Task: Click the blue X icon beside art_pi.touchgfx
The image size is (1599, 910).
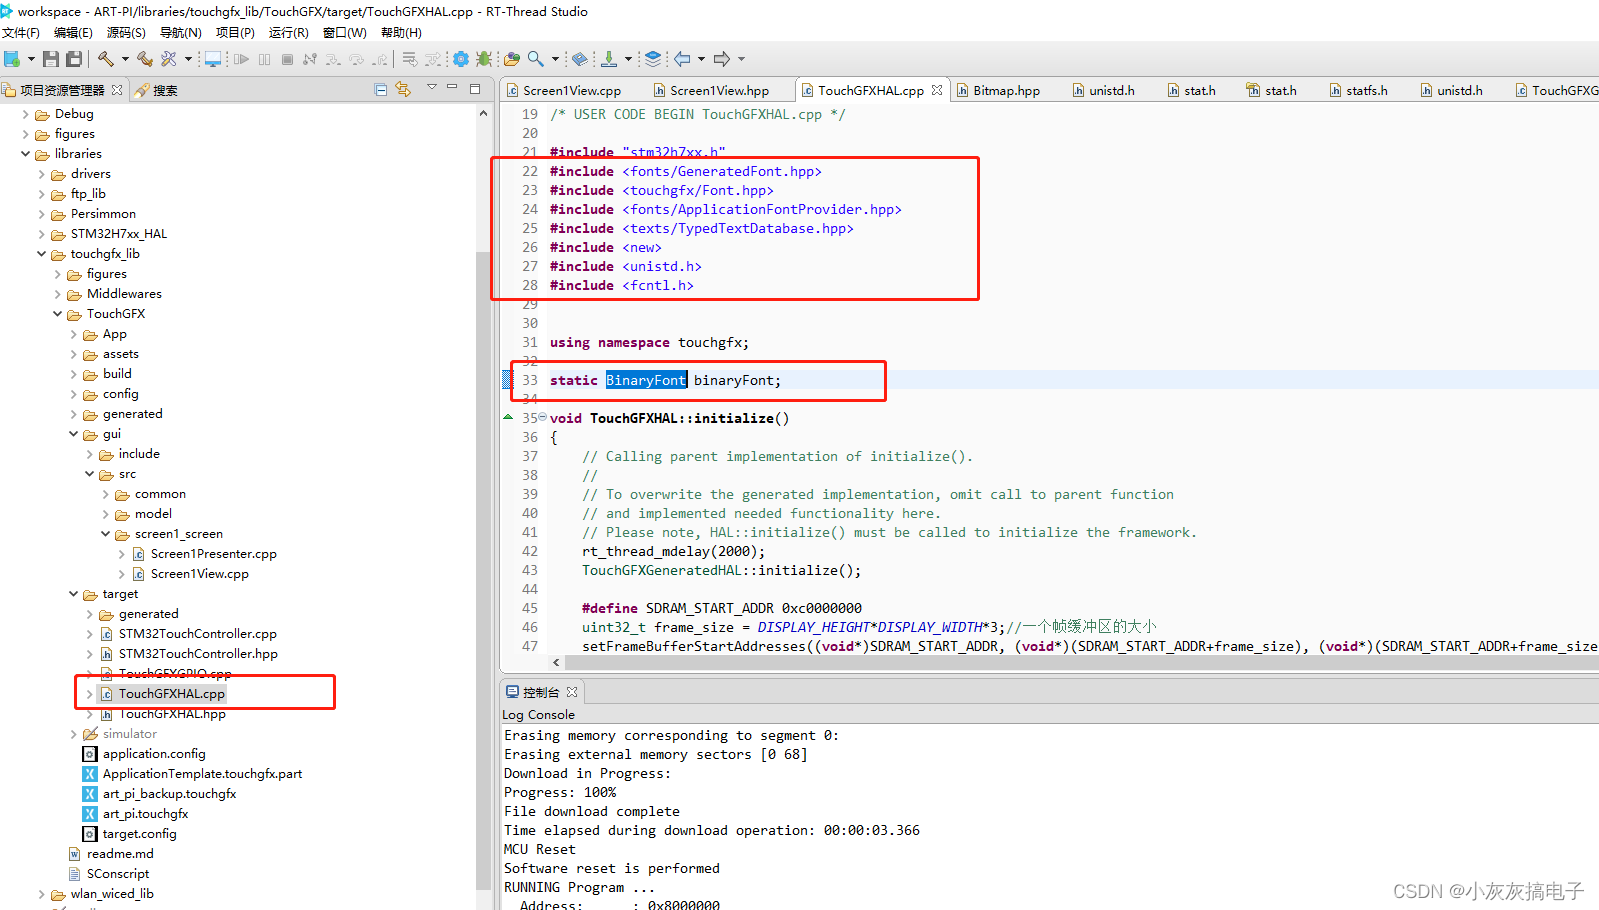Action: pos(90,814)
